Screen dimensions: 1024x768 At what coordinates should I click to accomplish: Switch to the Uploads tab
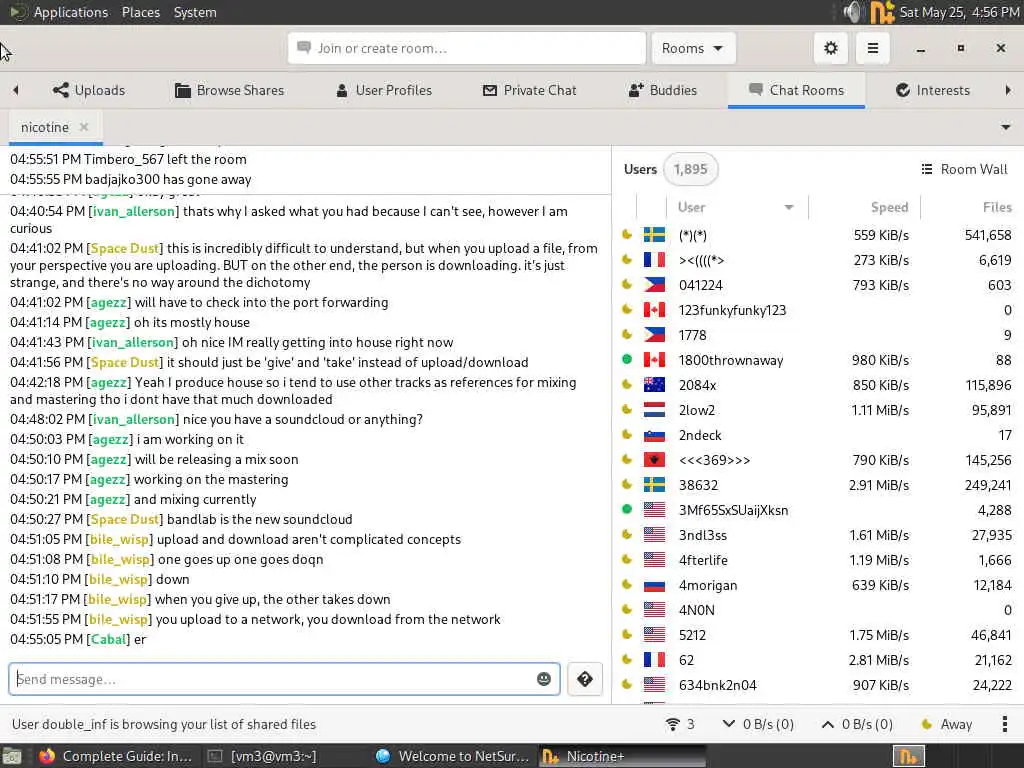pyautogui.click(x=89, y=90)
